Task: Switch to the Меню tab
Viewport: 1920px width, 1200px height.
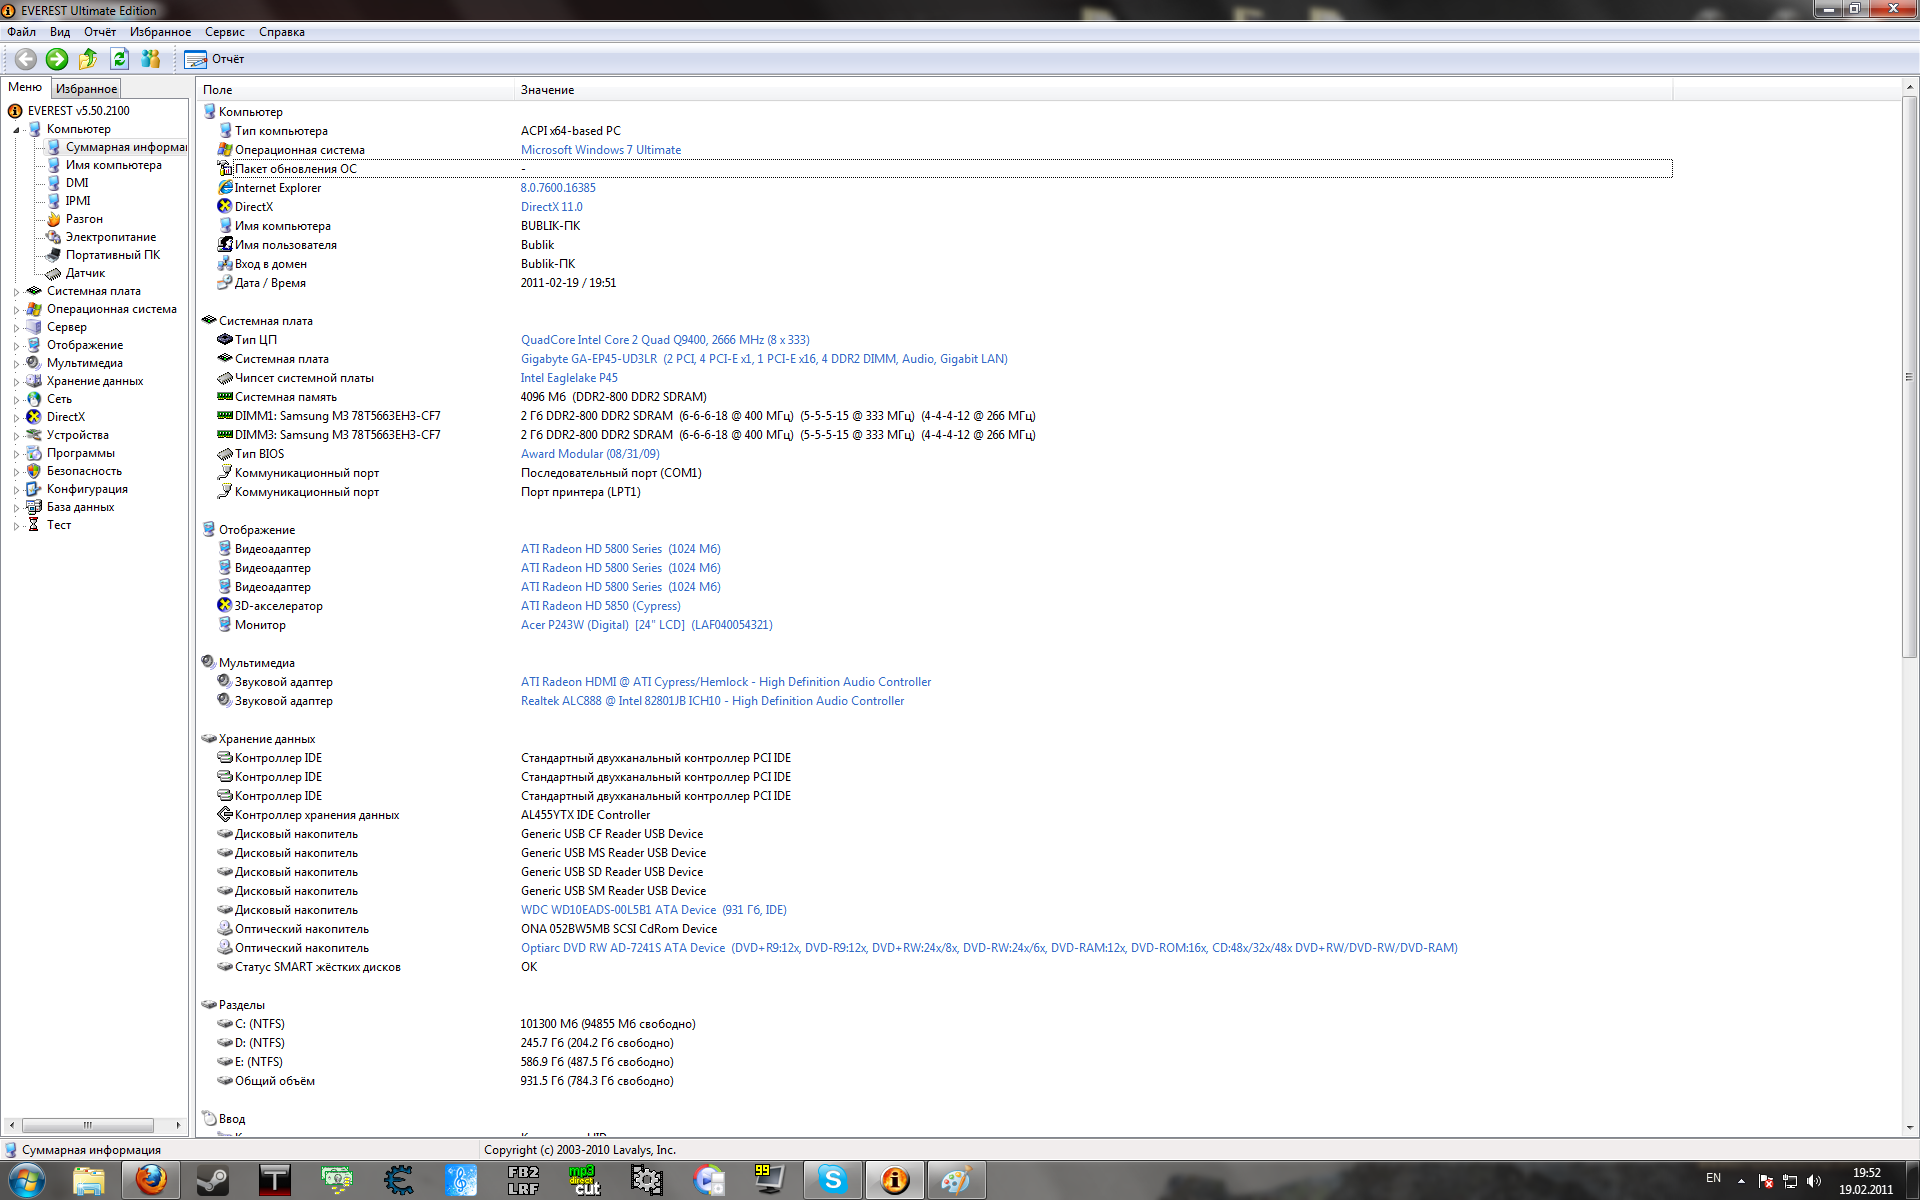Action: click(x=25, y=88)
